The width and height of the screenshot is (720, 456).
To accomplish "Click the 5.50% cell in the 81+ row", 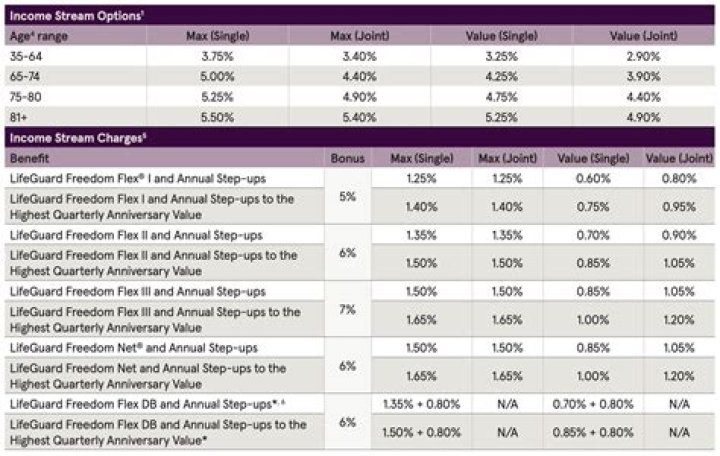I will [x=203, y=117].
